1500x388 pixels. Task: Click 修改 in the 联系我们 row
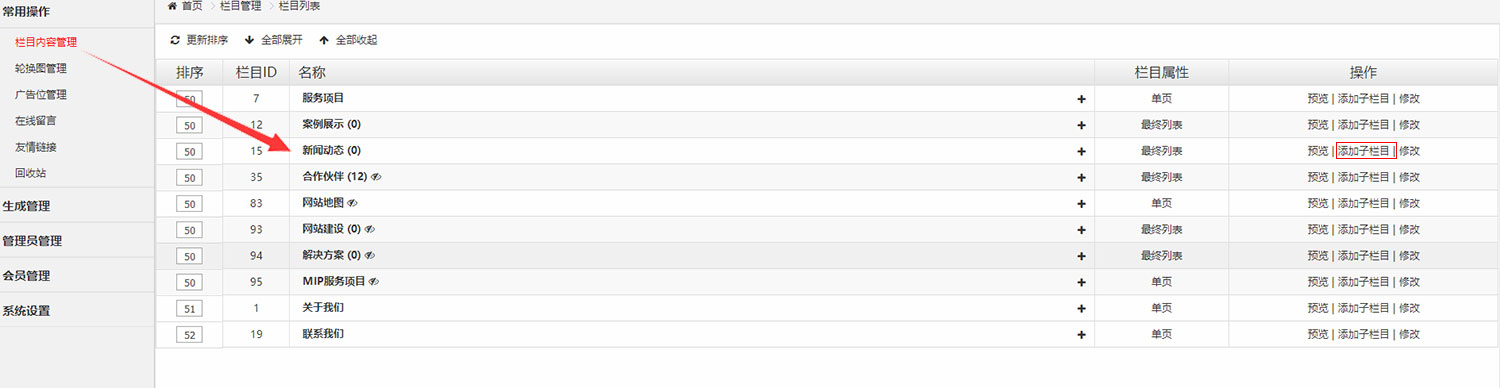[1409, 333]
